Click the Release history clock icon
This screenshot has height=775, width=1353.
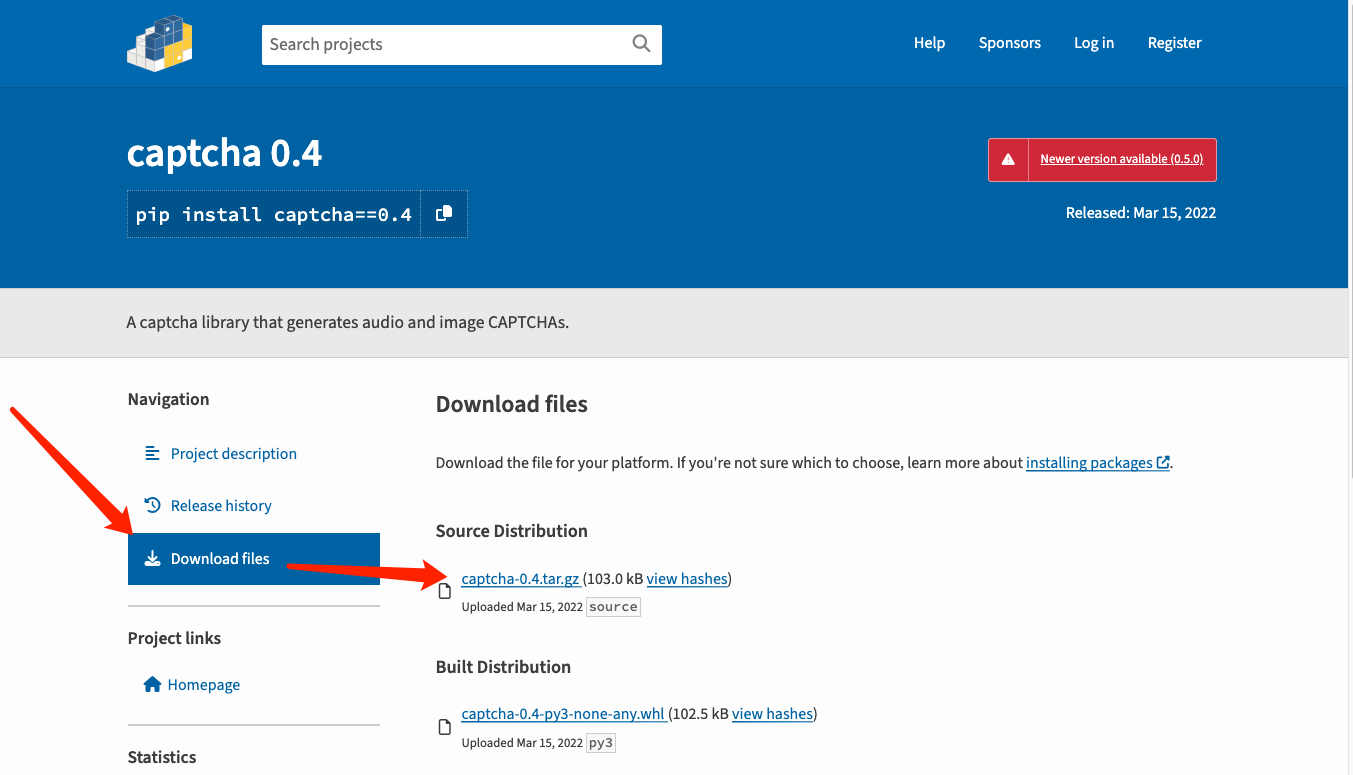point(152,506)
